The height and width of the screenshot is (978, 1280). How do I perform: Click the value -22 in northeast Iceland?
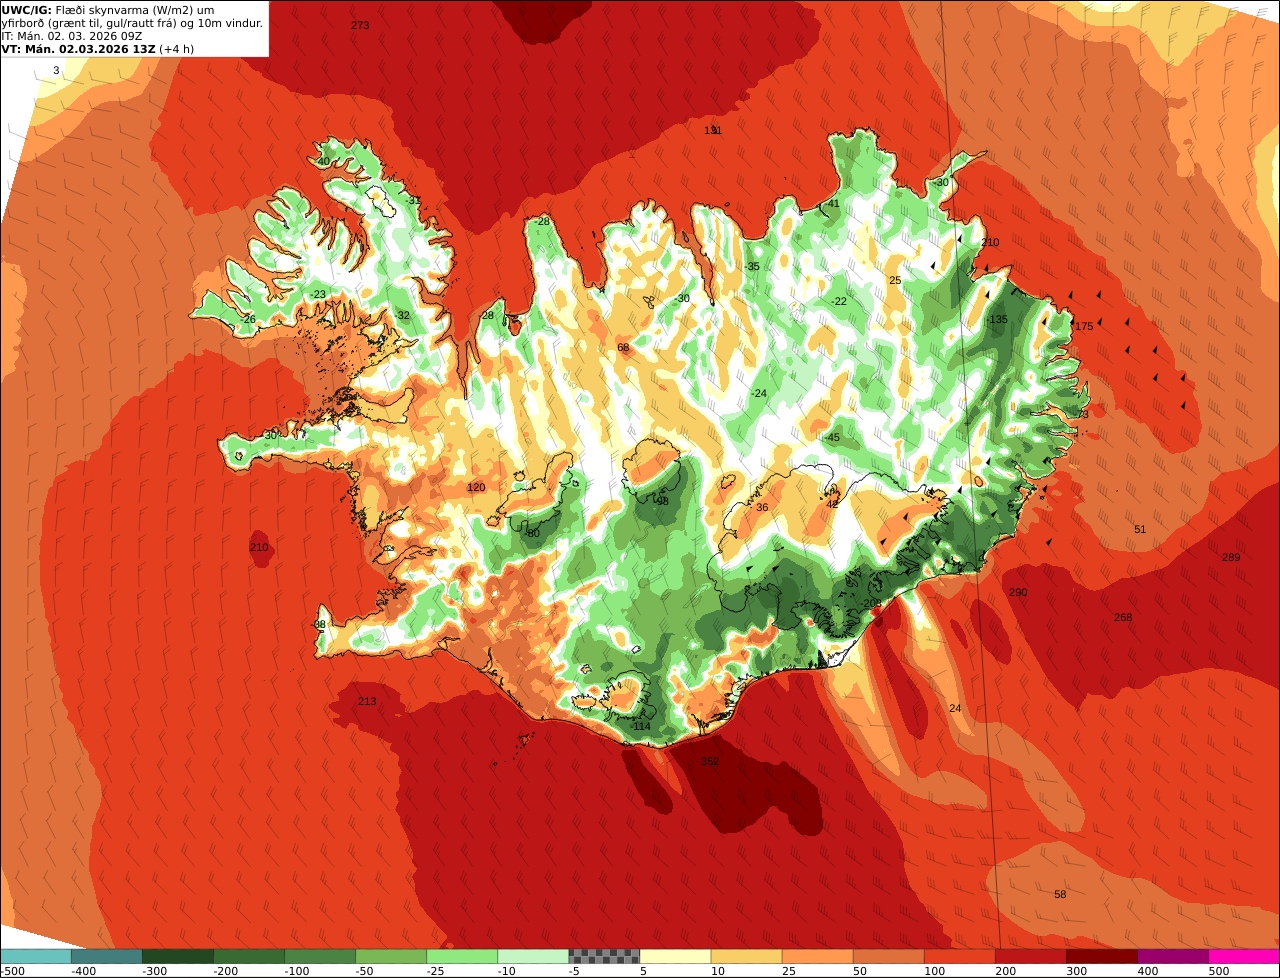(839, 302)
